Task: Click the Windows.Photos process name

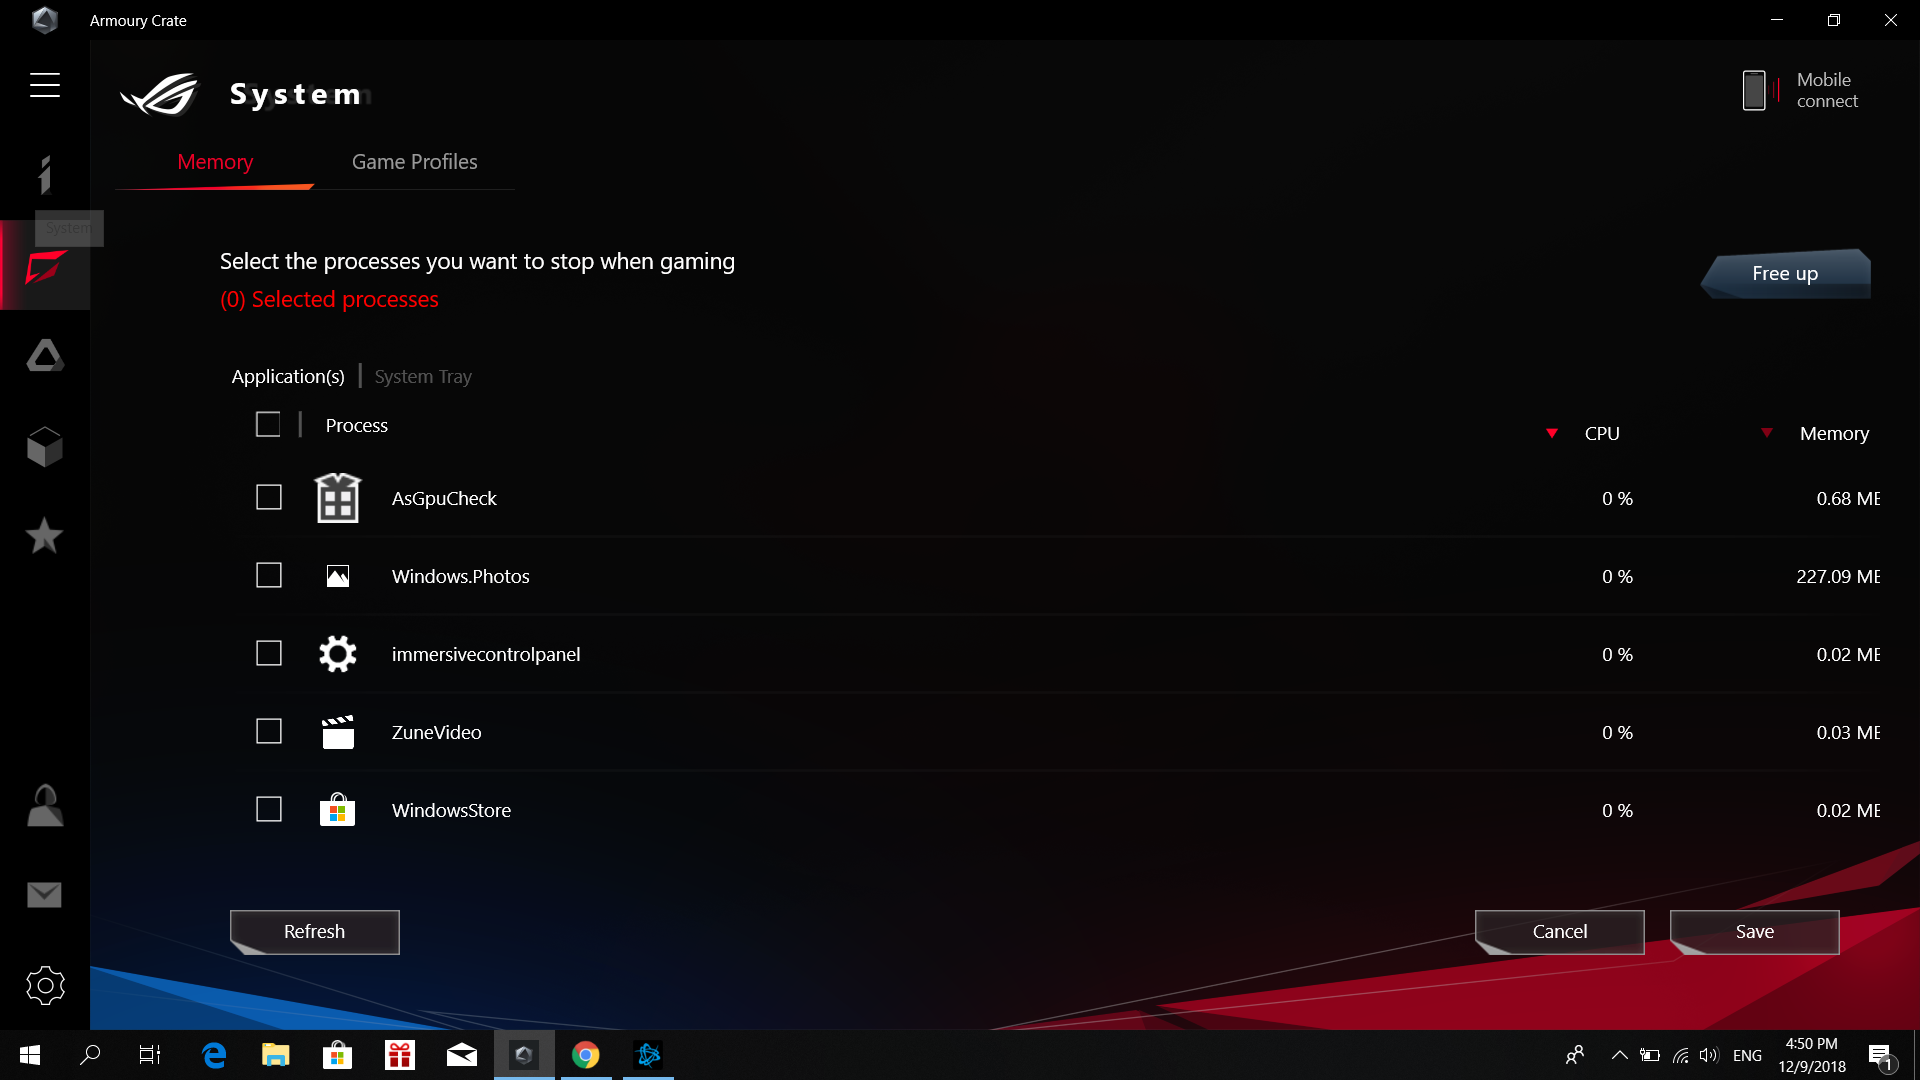Action: click(461, 576)
